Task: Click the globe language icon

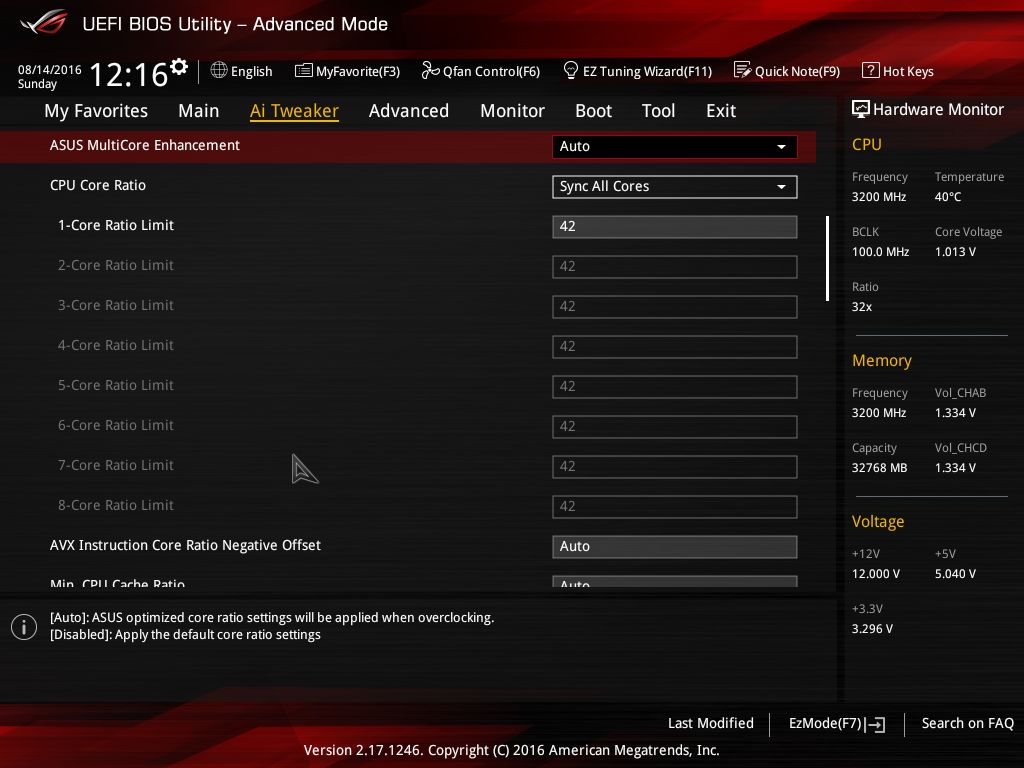Action: point(219,70)
